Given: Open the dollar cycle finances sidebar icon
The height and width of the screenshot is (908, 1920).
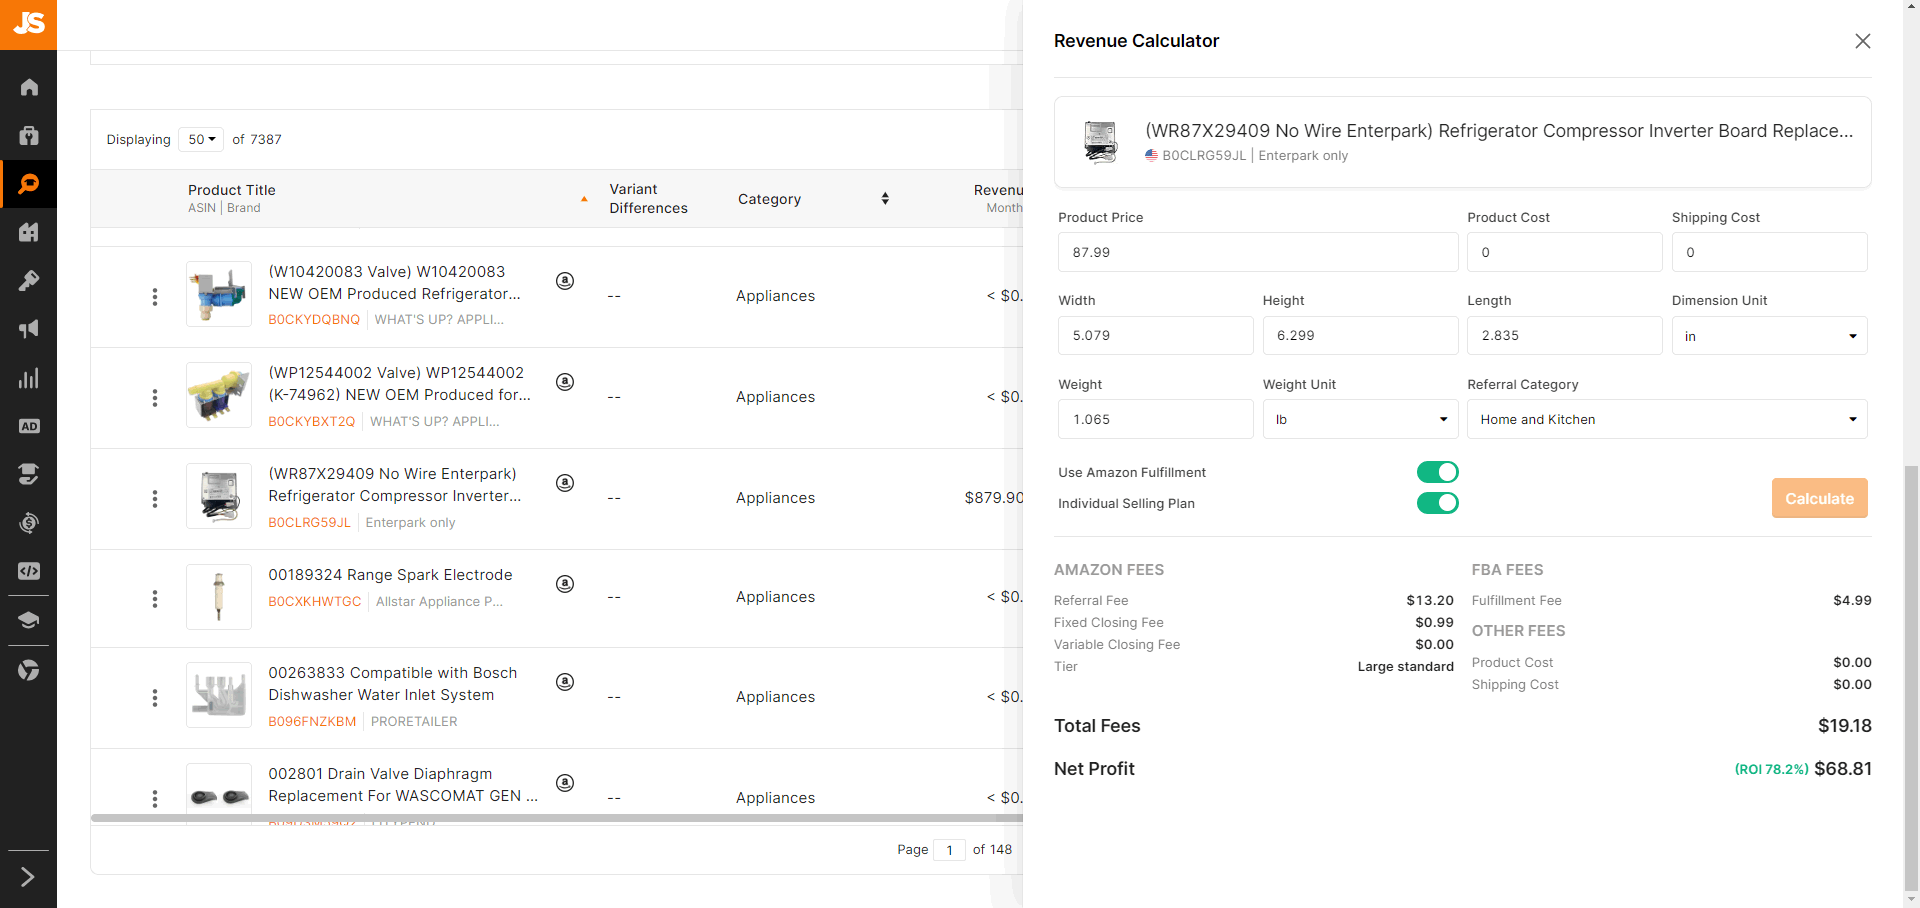Looking at the screenshot, I should point(29,522).
